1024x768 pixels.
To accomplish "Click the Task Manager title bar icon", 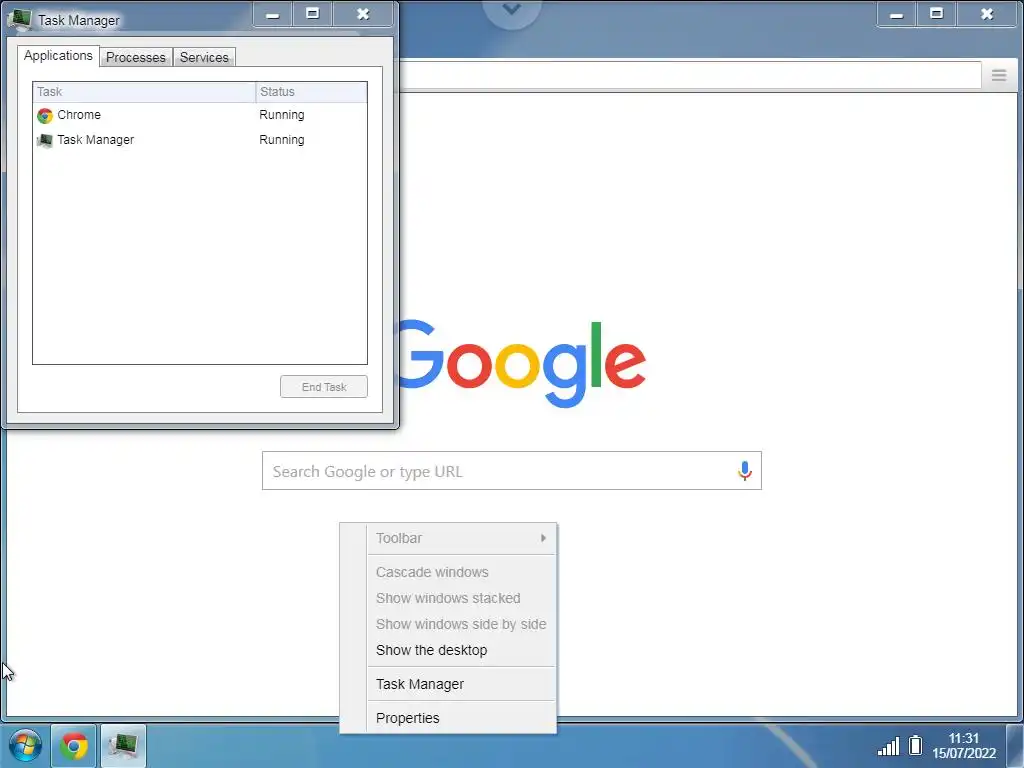I will (20, 19).
